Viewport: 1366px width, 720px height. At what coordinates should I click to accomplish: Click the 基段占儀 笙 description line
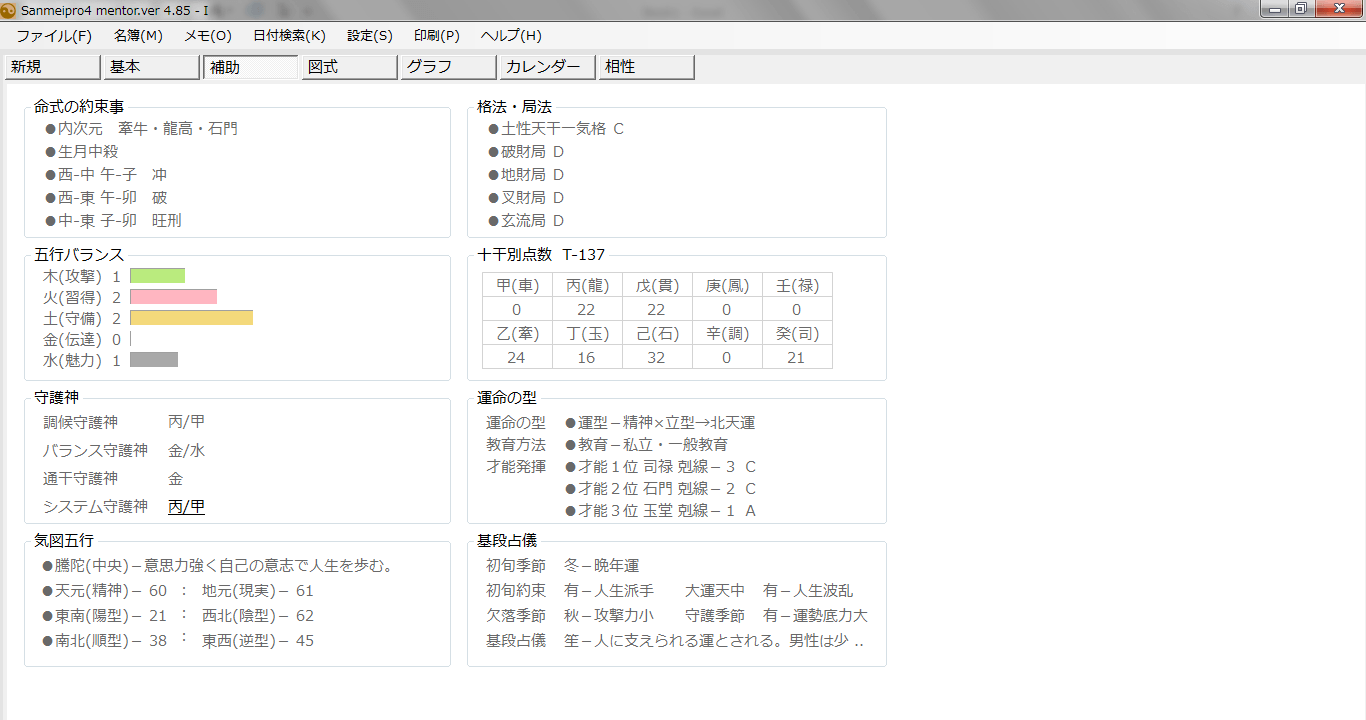[x=675, y=641]
